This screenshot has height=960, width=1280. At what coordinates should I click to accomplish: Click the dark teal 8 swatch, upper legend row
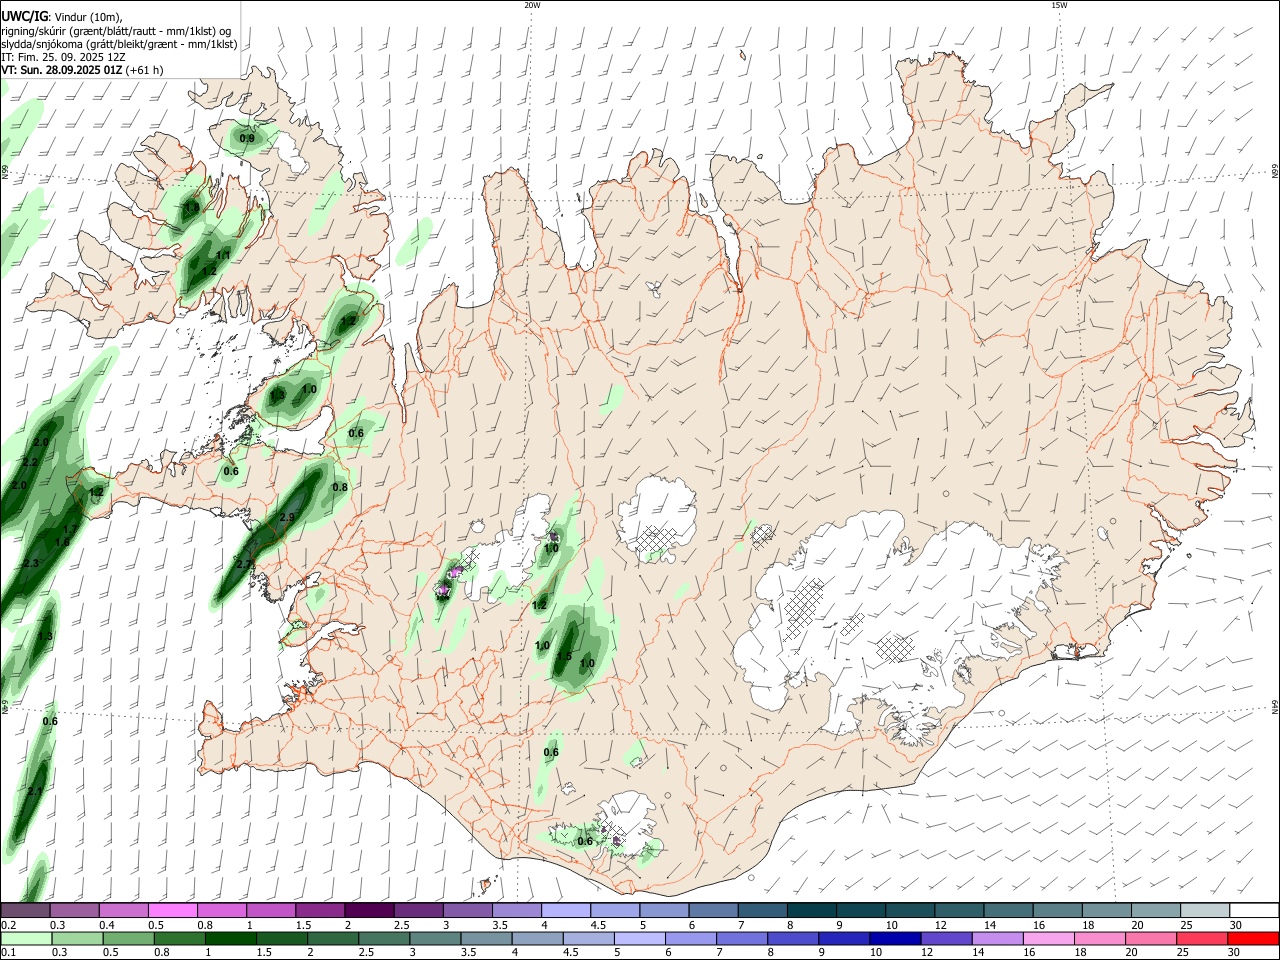point(810,910)
